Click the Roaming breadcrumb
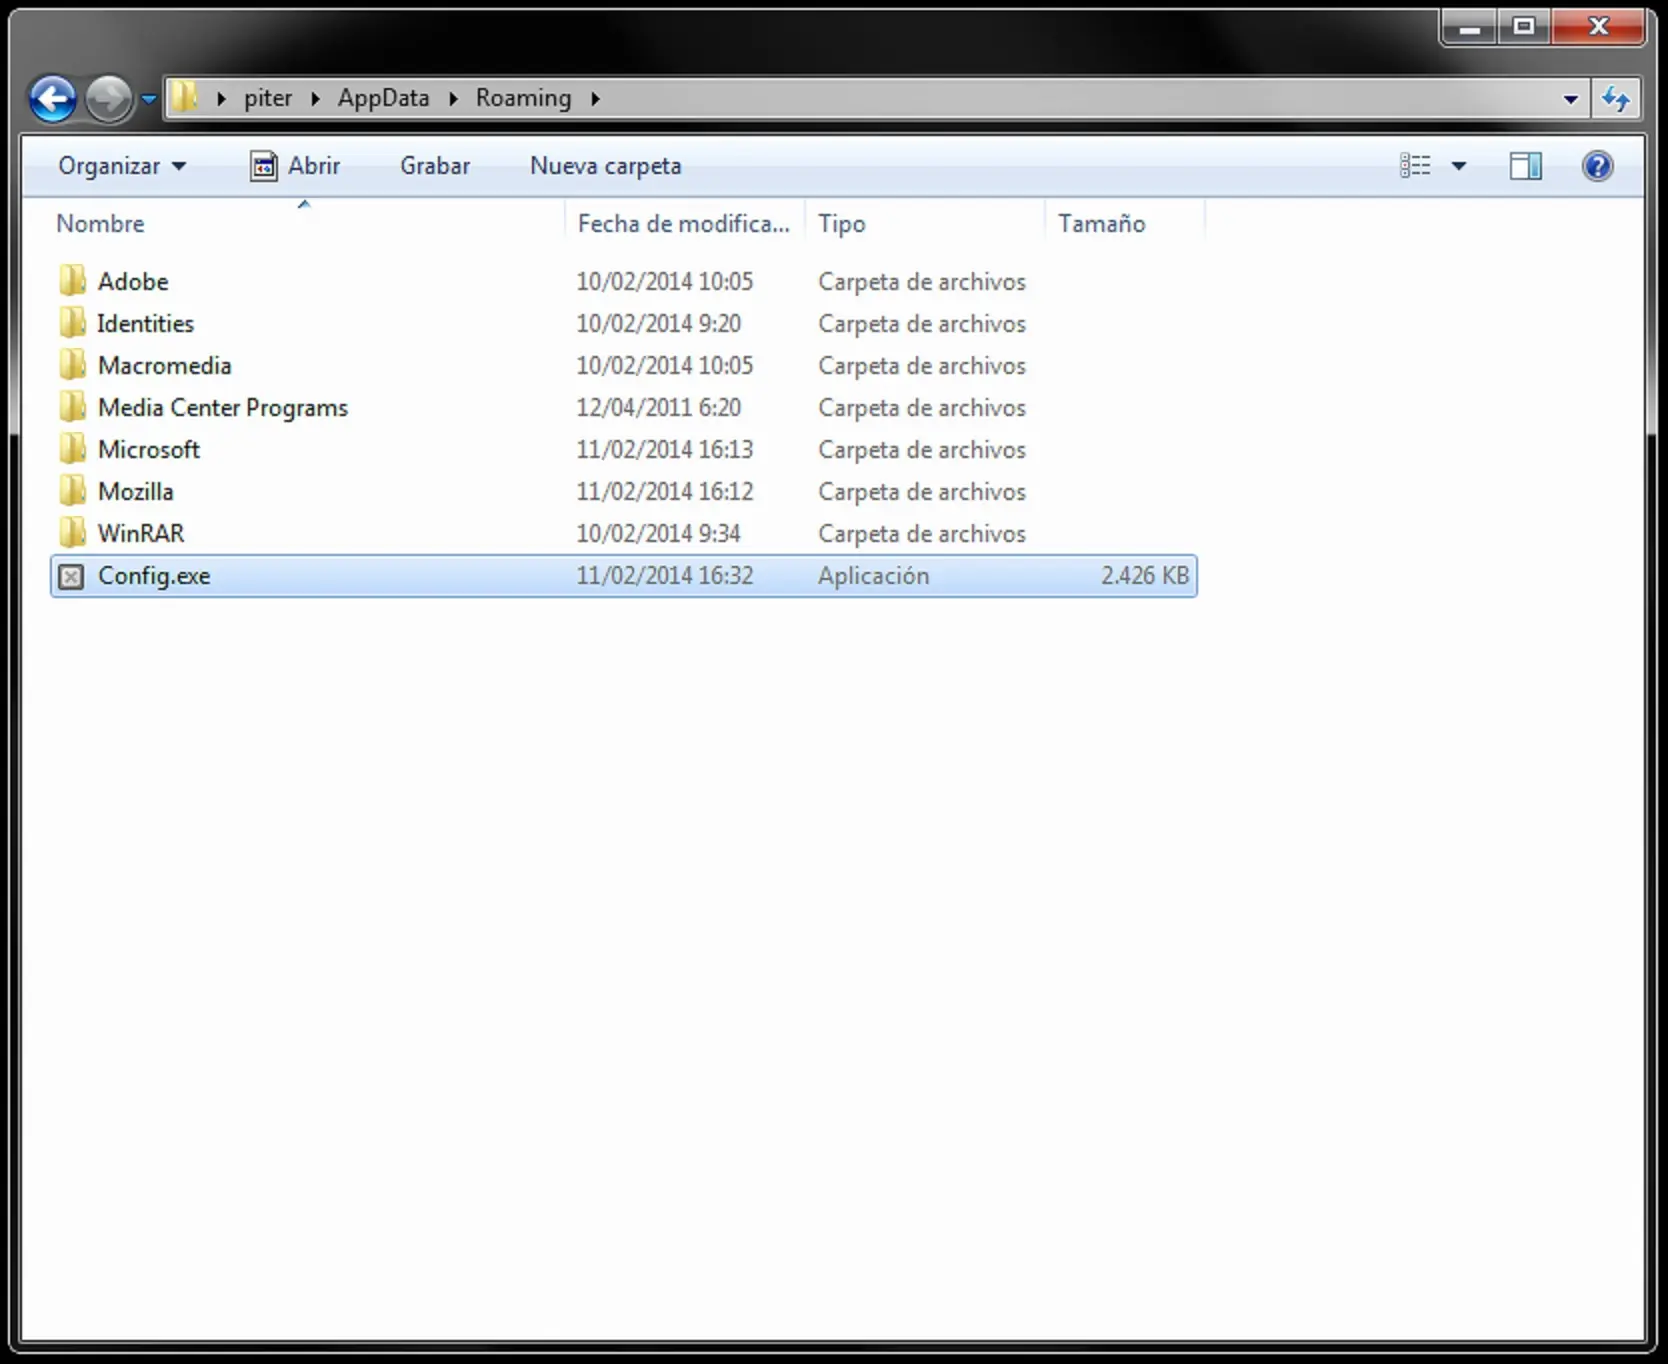Viewport: 1668px width, 1364px height. pyautogui.click(x=523, y=98)
